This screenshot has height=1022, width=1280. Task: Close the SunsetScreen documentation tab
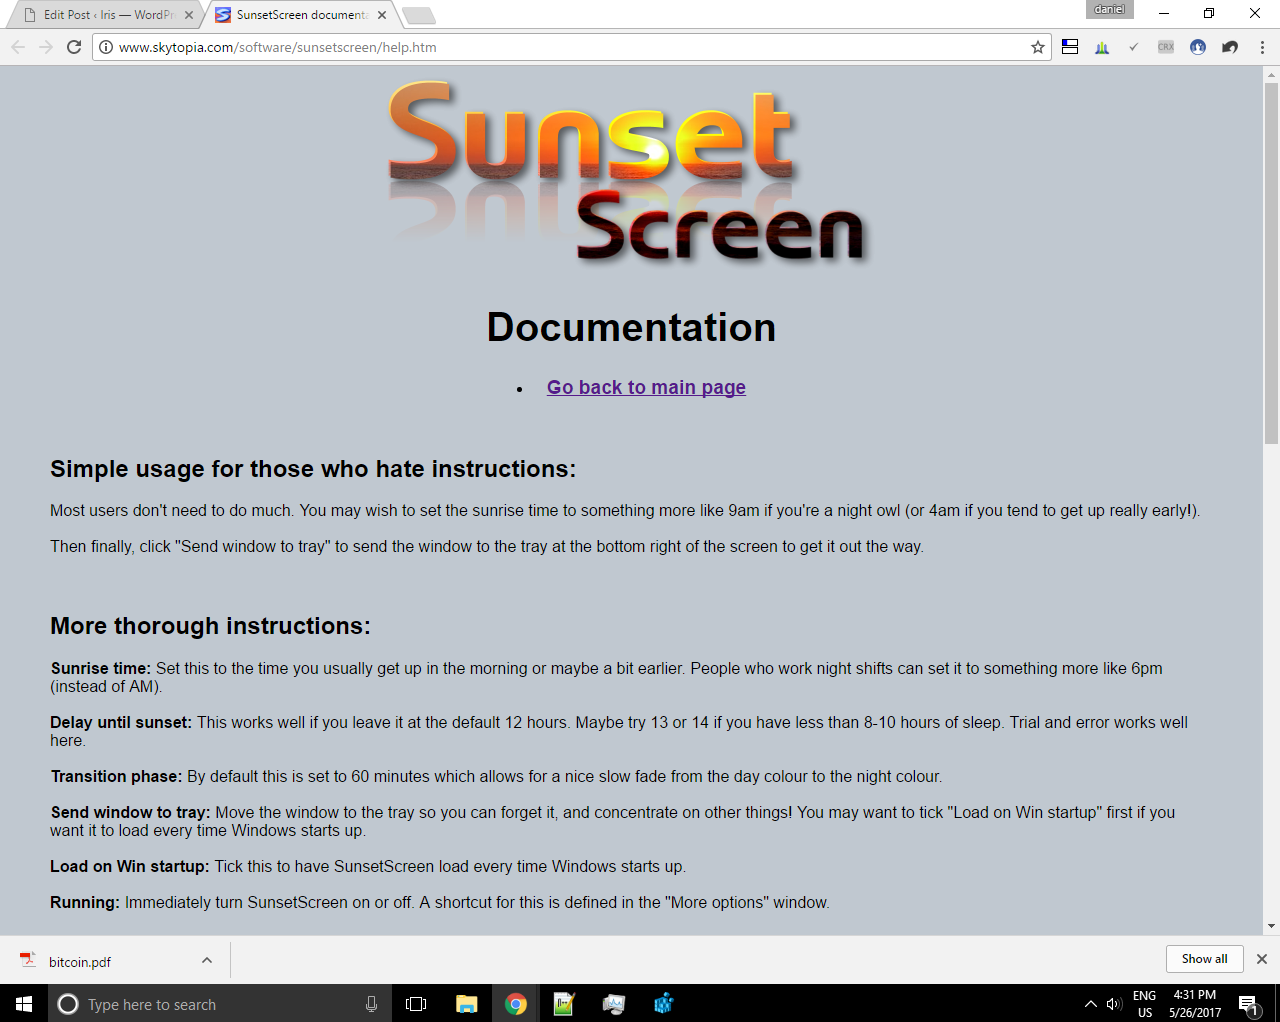pos(382,15)
